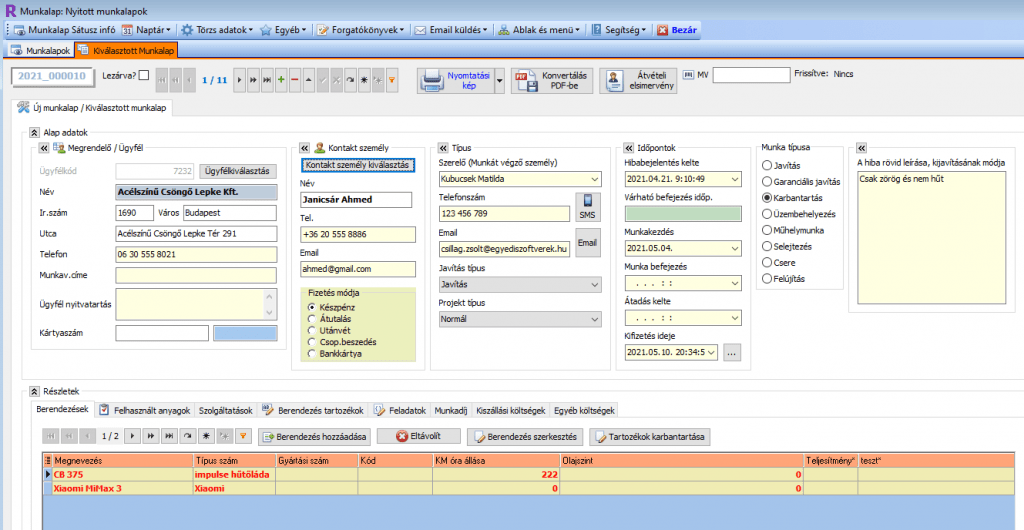This screenshot has height=530, width=1024.
Task: Refresh work order data in top navigator
Action: pos(350,79)
